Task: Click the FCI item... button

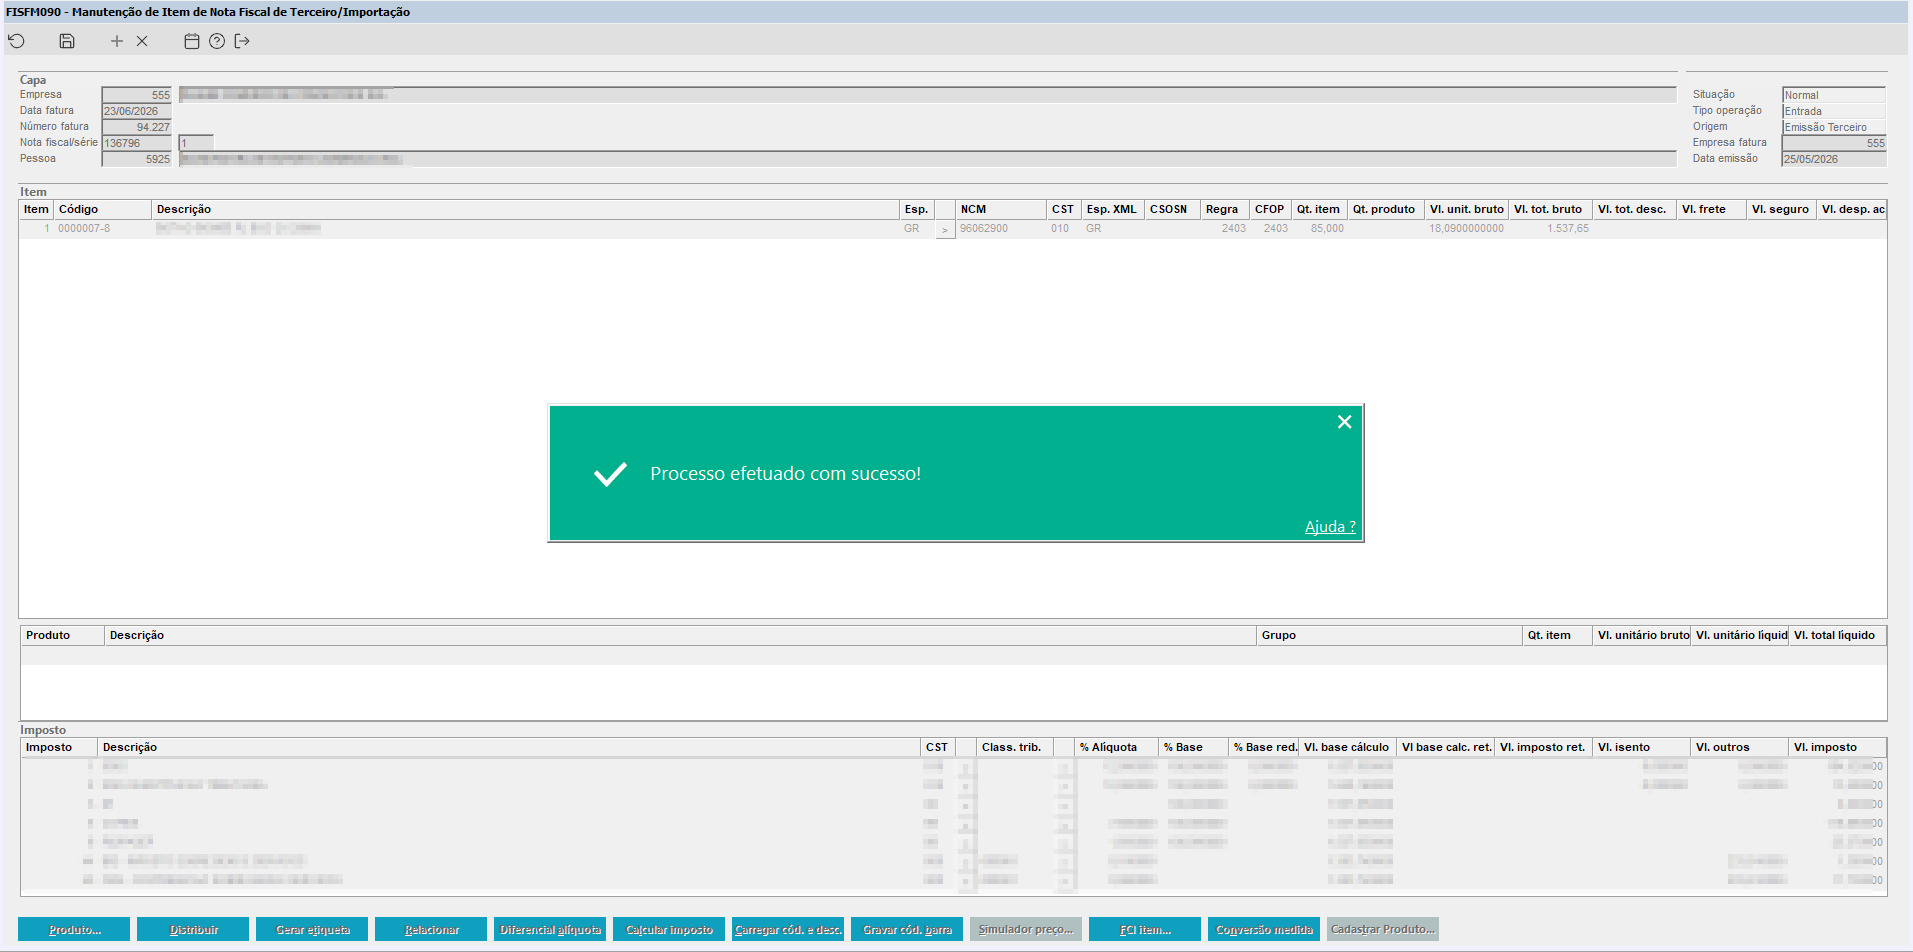Action: click(1145, 929)
